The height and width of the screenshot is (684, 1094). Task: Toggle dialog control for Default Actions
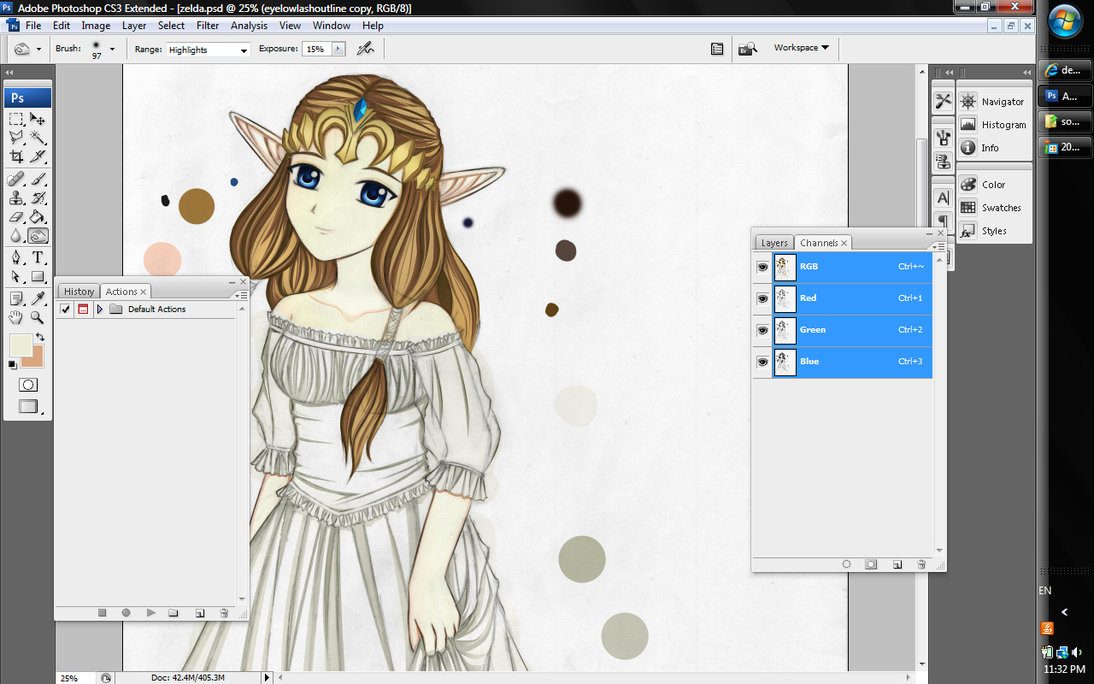pyautogui.click(x=83, y=309)
